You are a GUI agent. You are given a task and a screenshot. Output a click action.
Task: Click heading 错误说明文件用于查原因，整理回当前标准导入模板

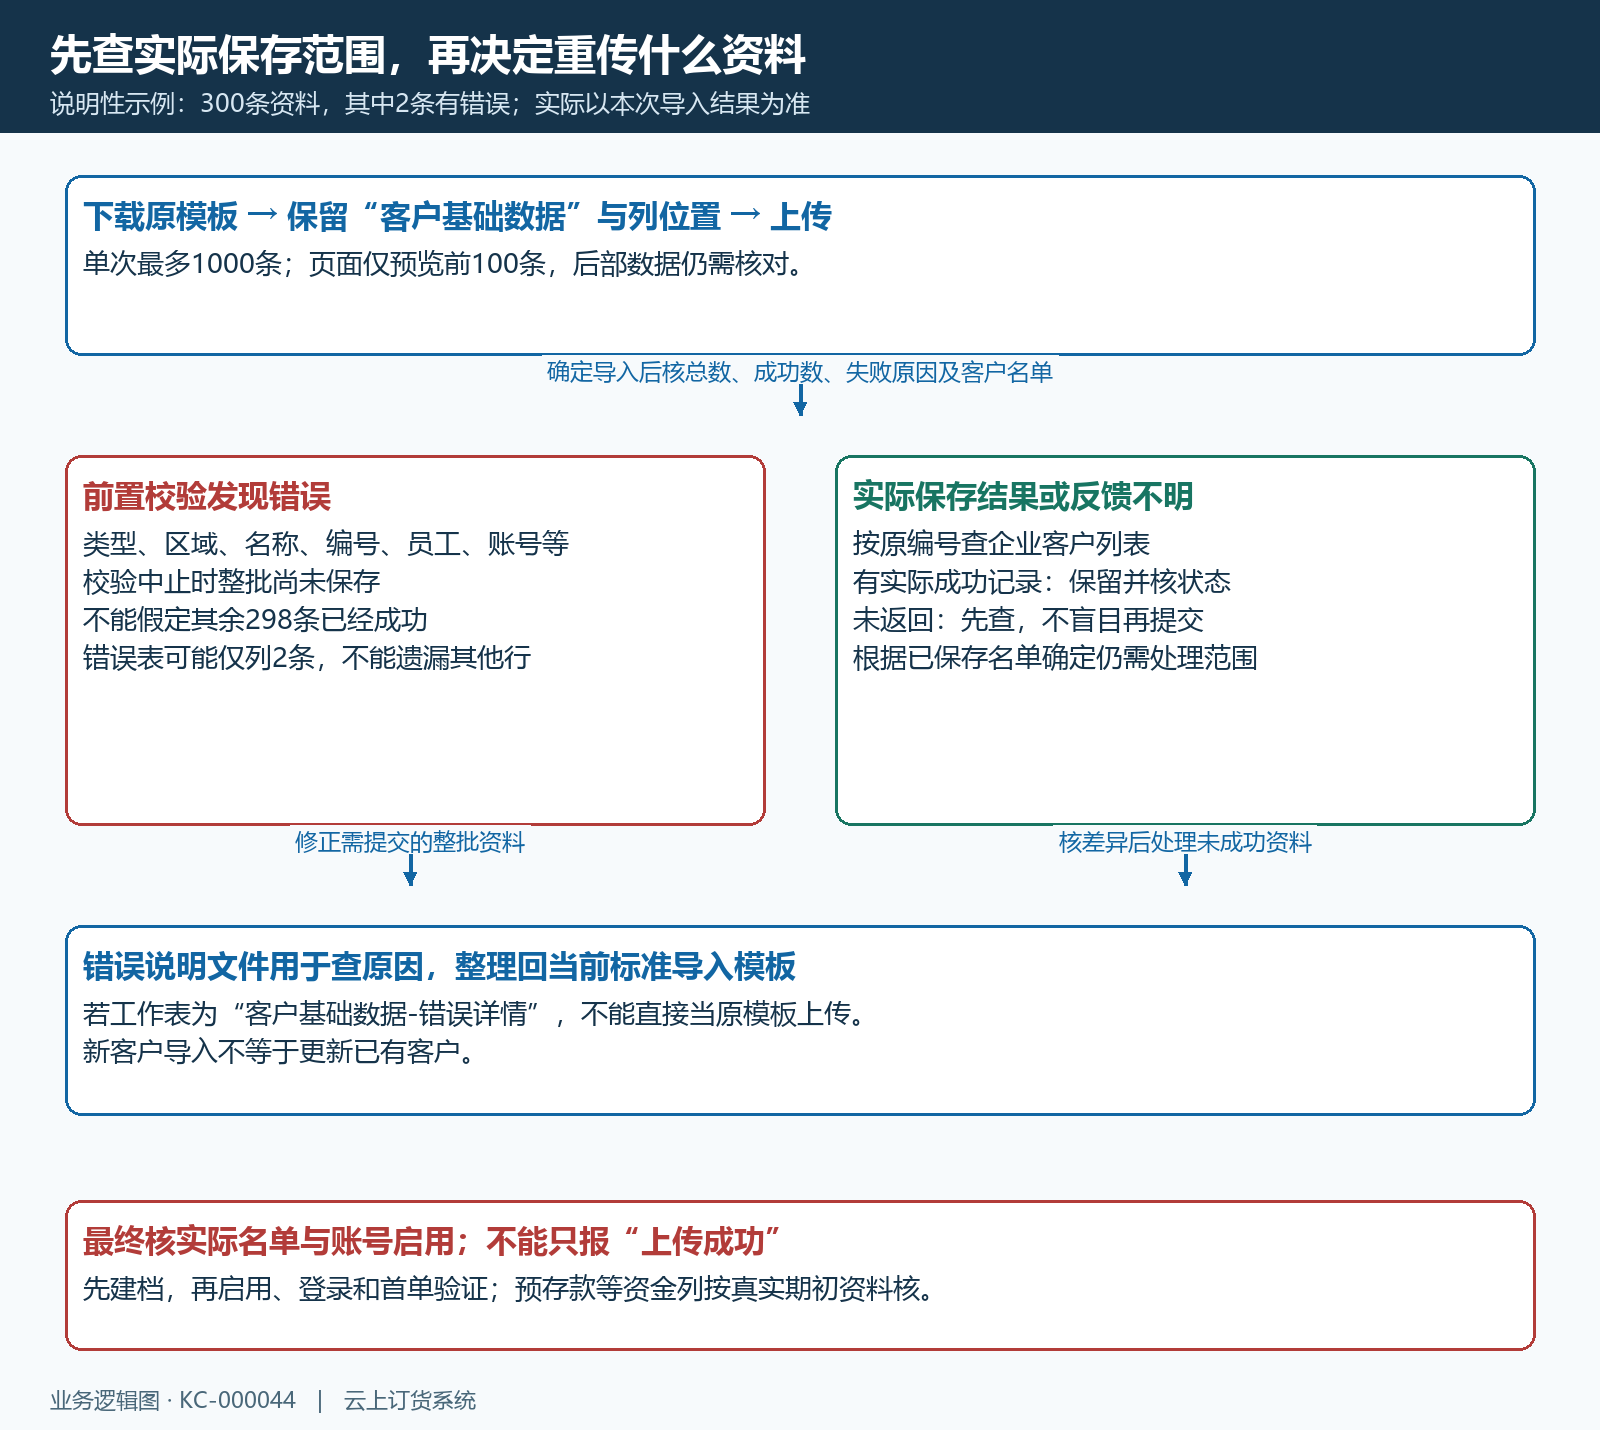point(439,966)
